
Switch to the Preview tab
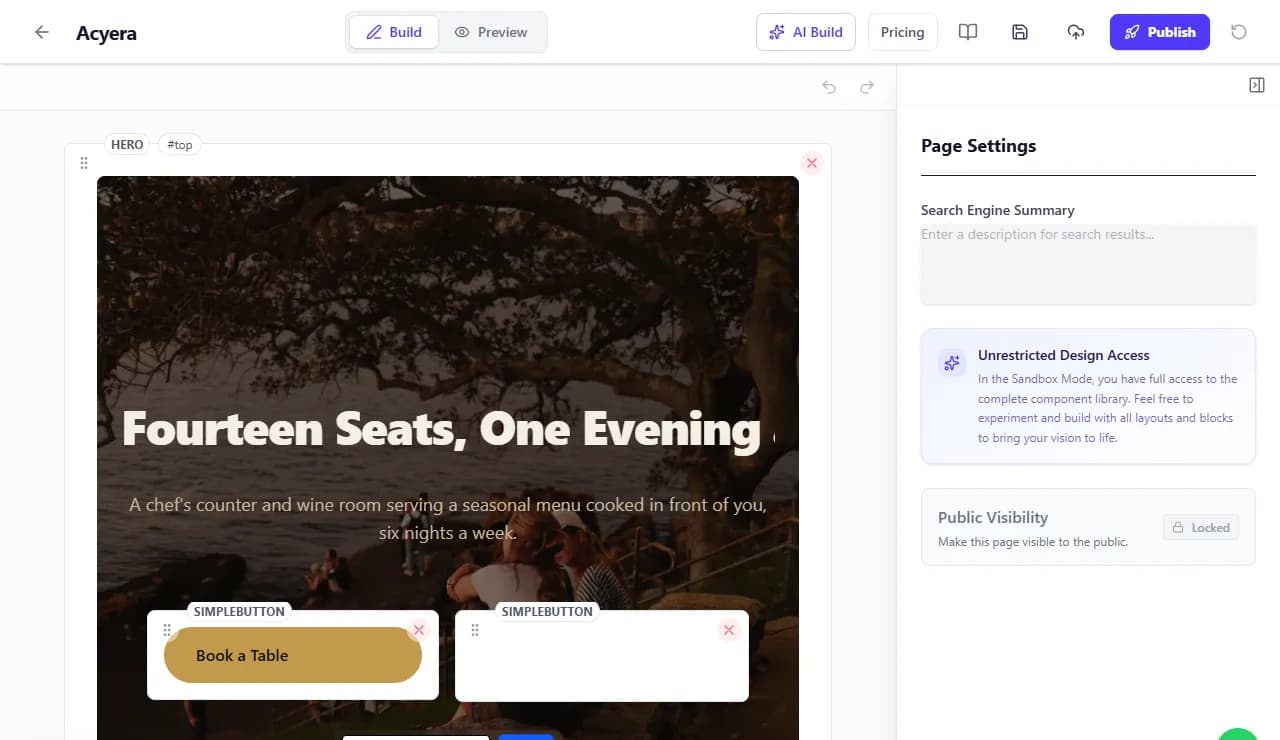click(491, 32)
